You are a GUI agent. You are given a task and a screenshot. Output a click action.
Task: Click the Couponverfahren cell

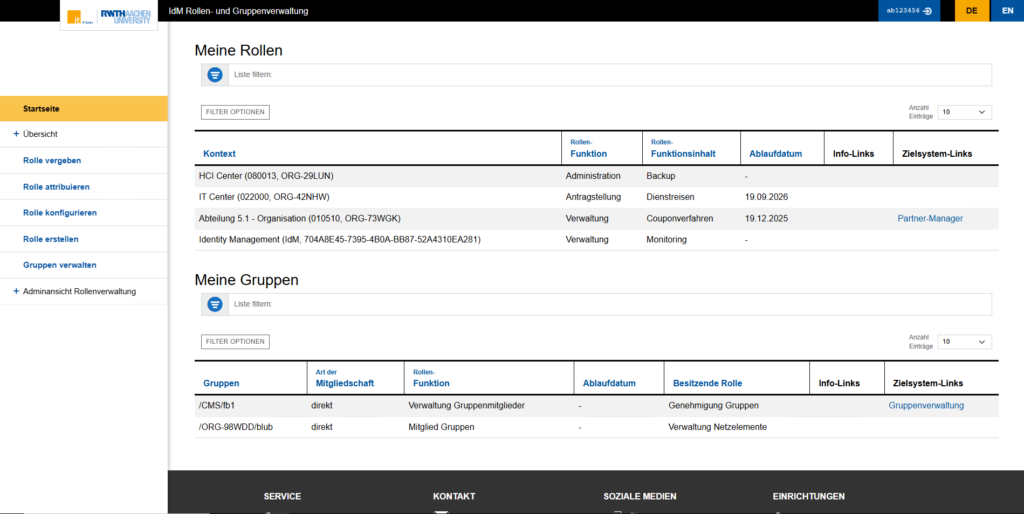[680, 219]
